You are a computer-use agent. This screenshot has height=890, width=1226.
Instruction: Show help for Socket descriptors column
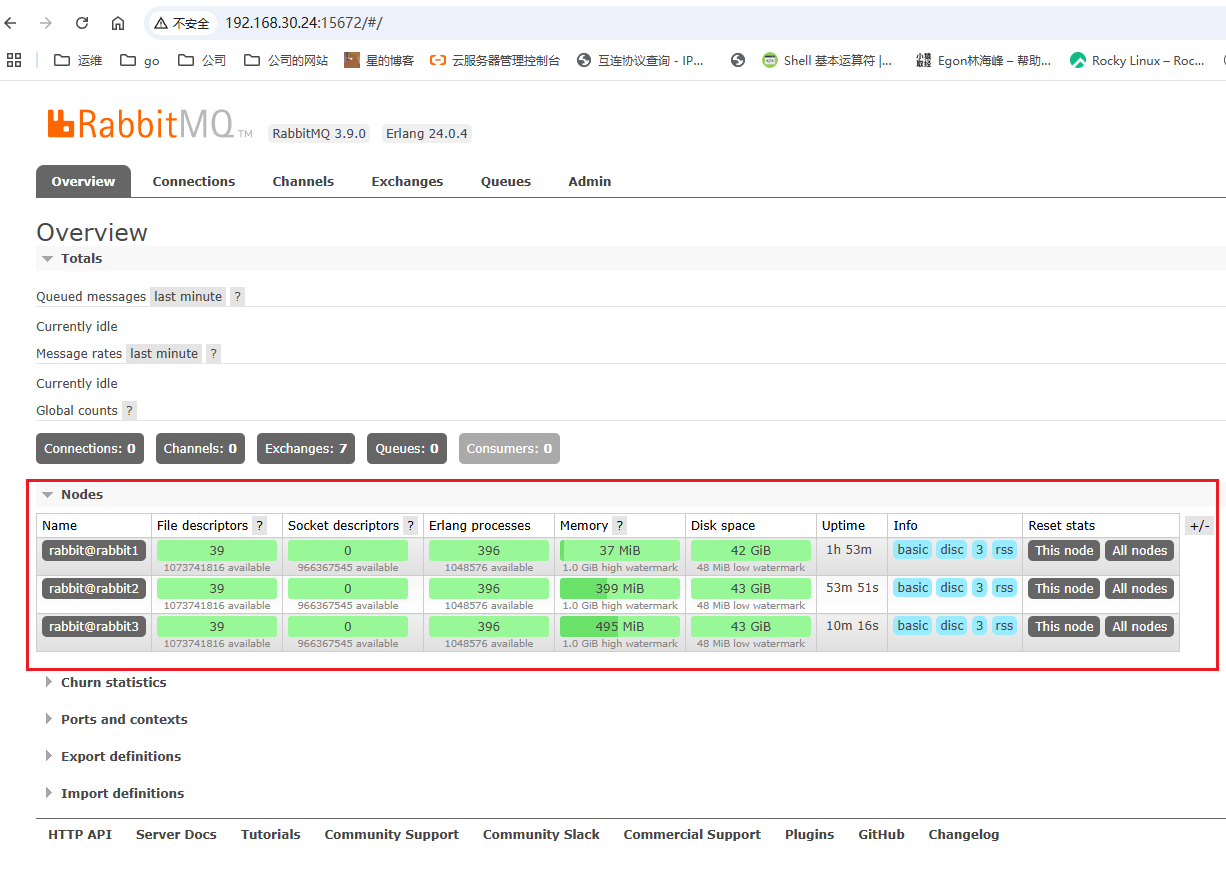410,526
